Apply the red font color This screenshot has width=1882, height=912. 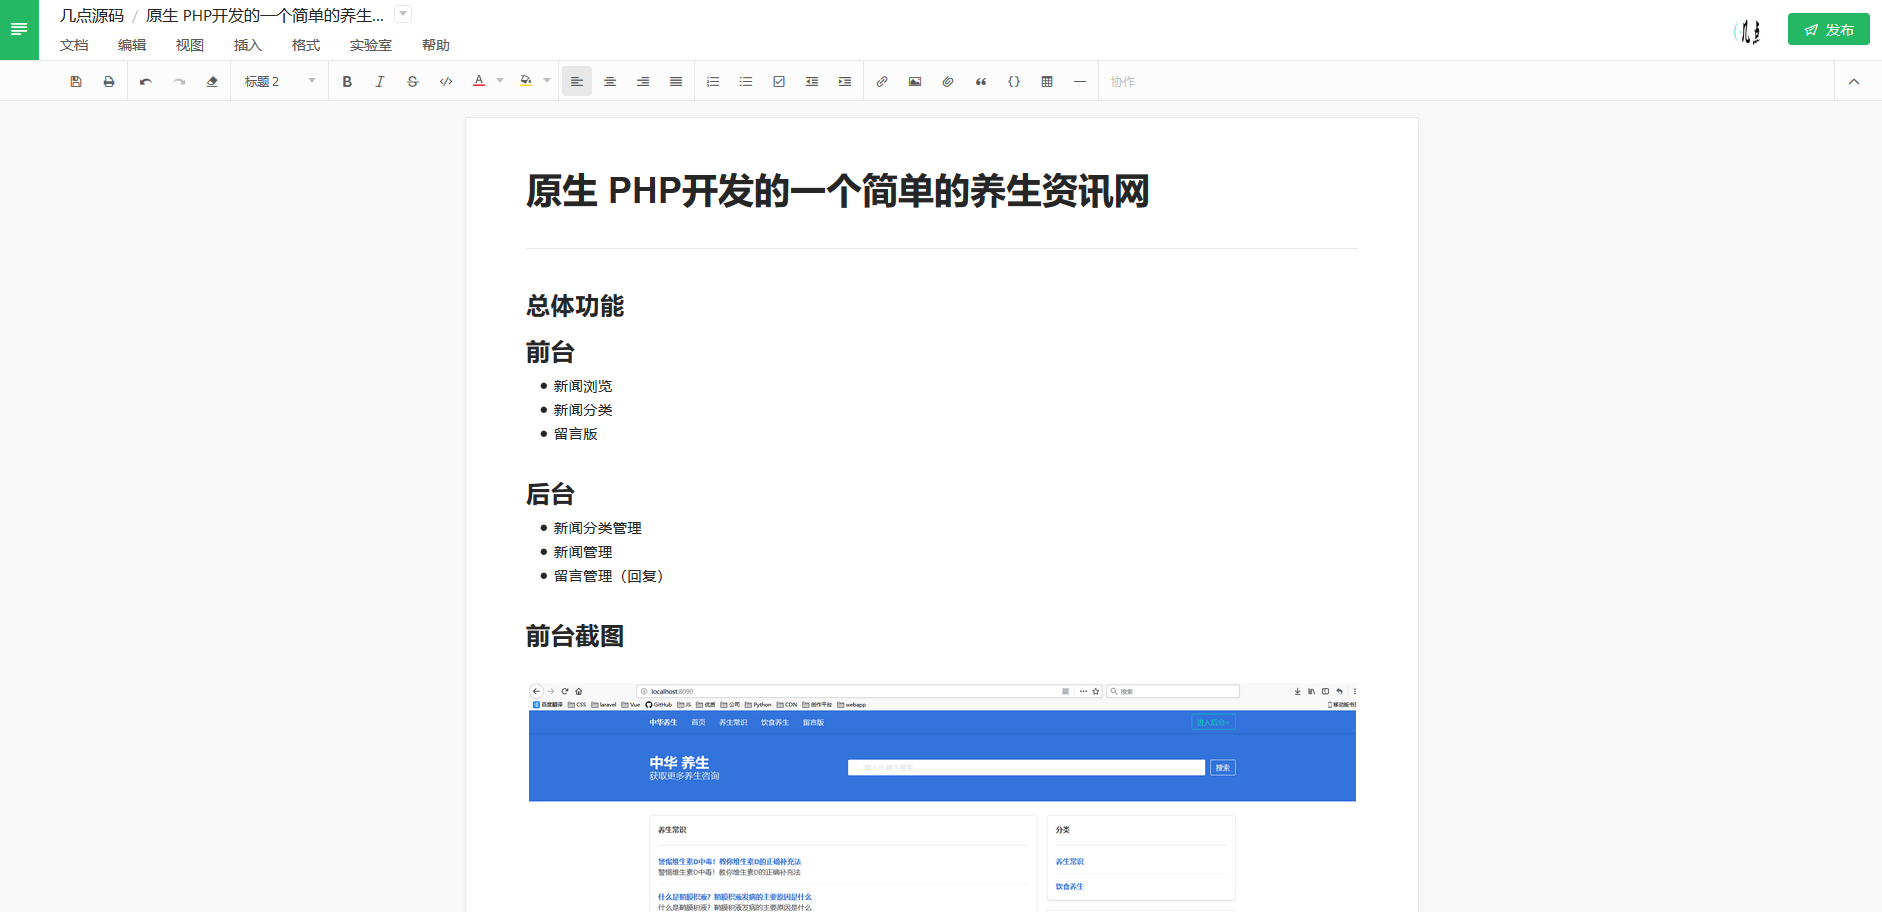click(479, 81)
